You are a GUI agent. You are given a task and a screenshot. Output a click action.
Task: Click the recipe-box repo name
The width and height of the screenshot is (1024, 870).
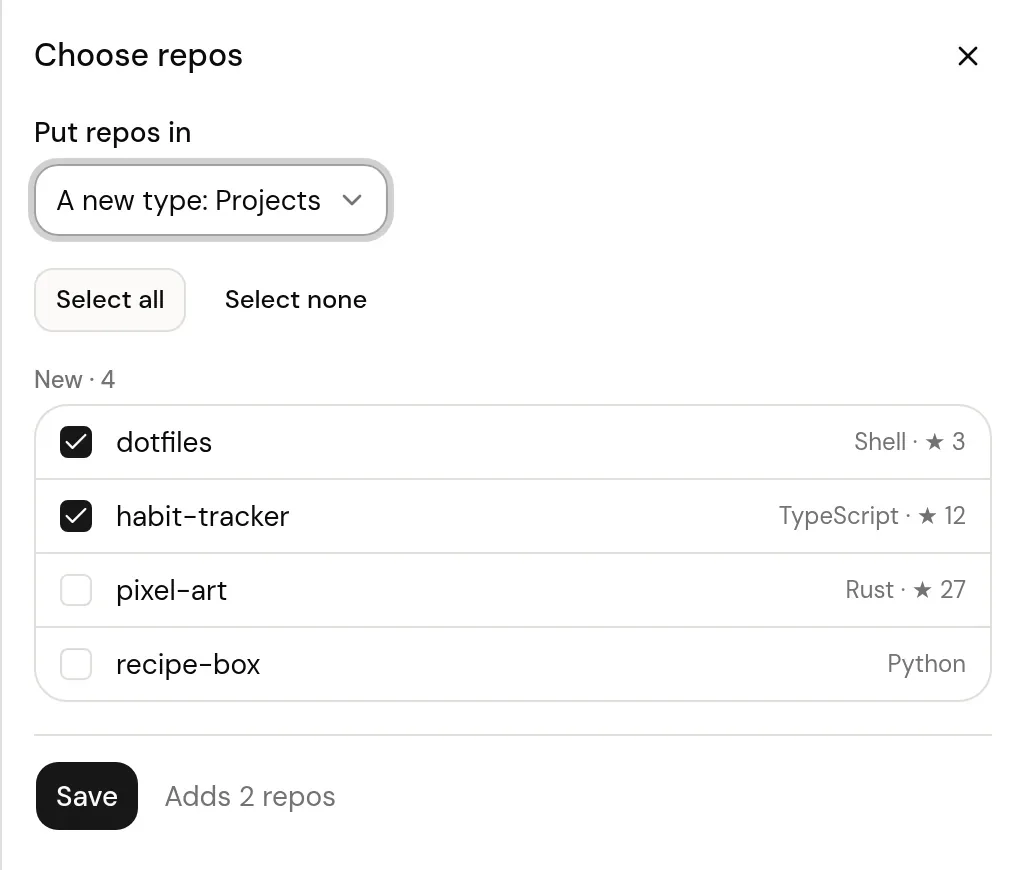click(x=188, y=664)
